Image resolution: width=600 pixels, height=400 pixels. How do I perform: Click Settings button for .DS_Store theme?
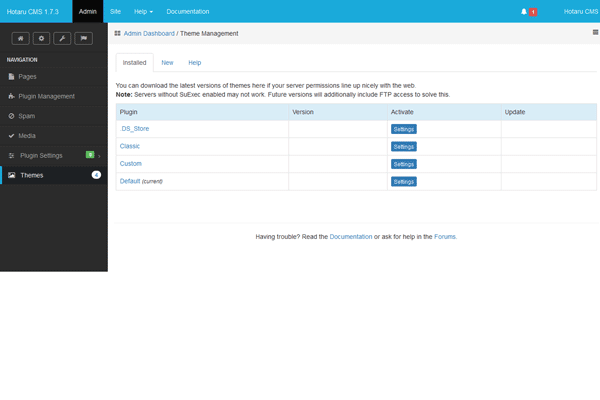point(404,129)
